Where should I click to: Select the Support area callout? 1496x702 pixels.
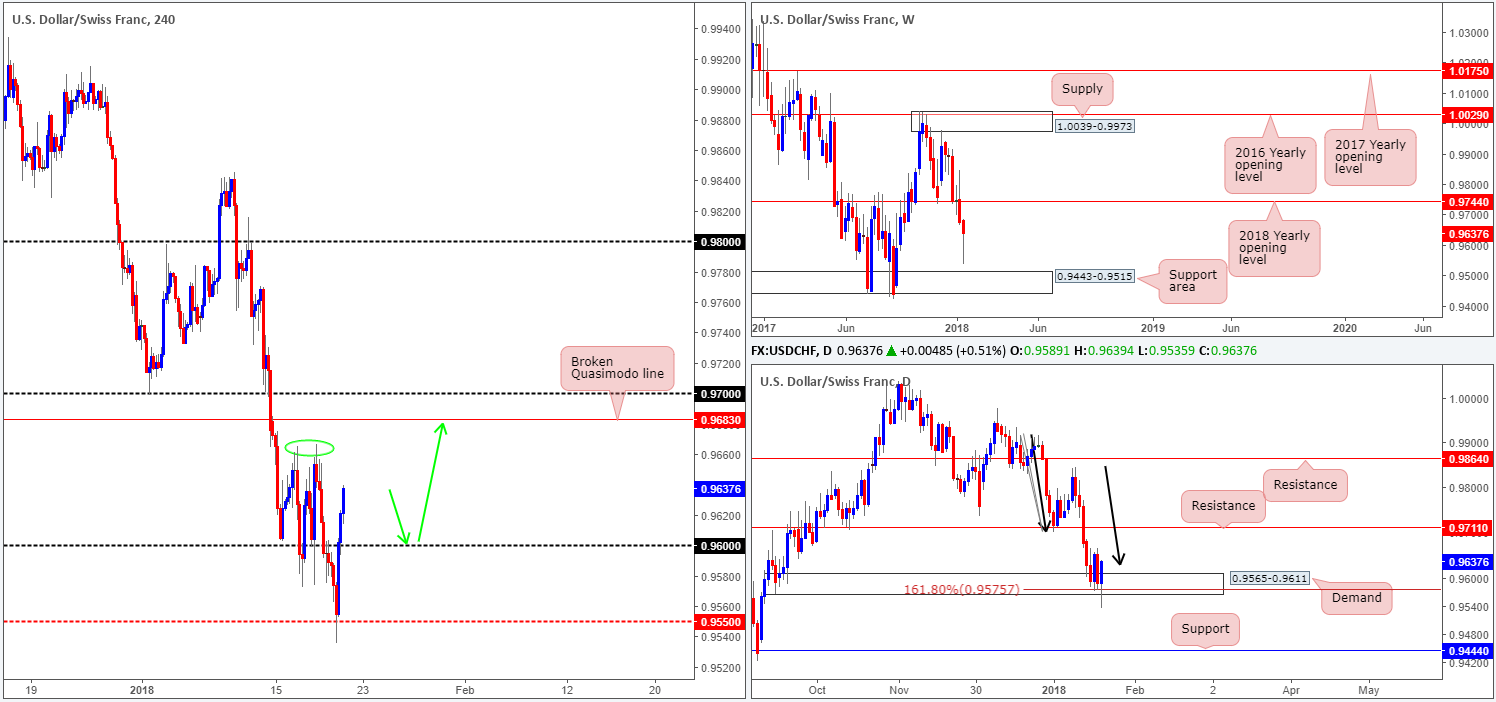click(x=1192, y=282)
